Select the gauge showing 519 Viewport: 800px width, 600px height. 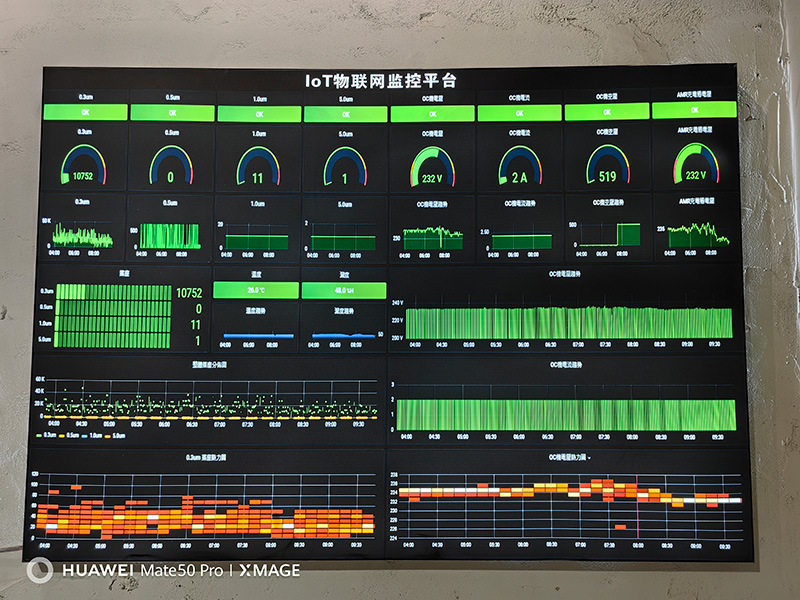click(x=607, y=166)
